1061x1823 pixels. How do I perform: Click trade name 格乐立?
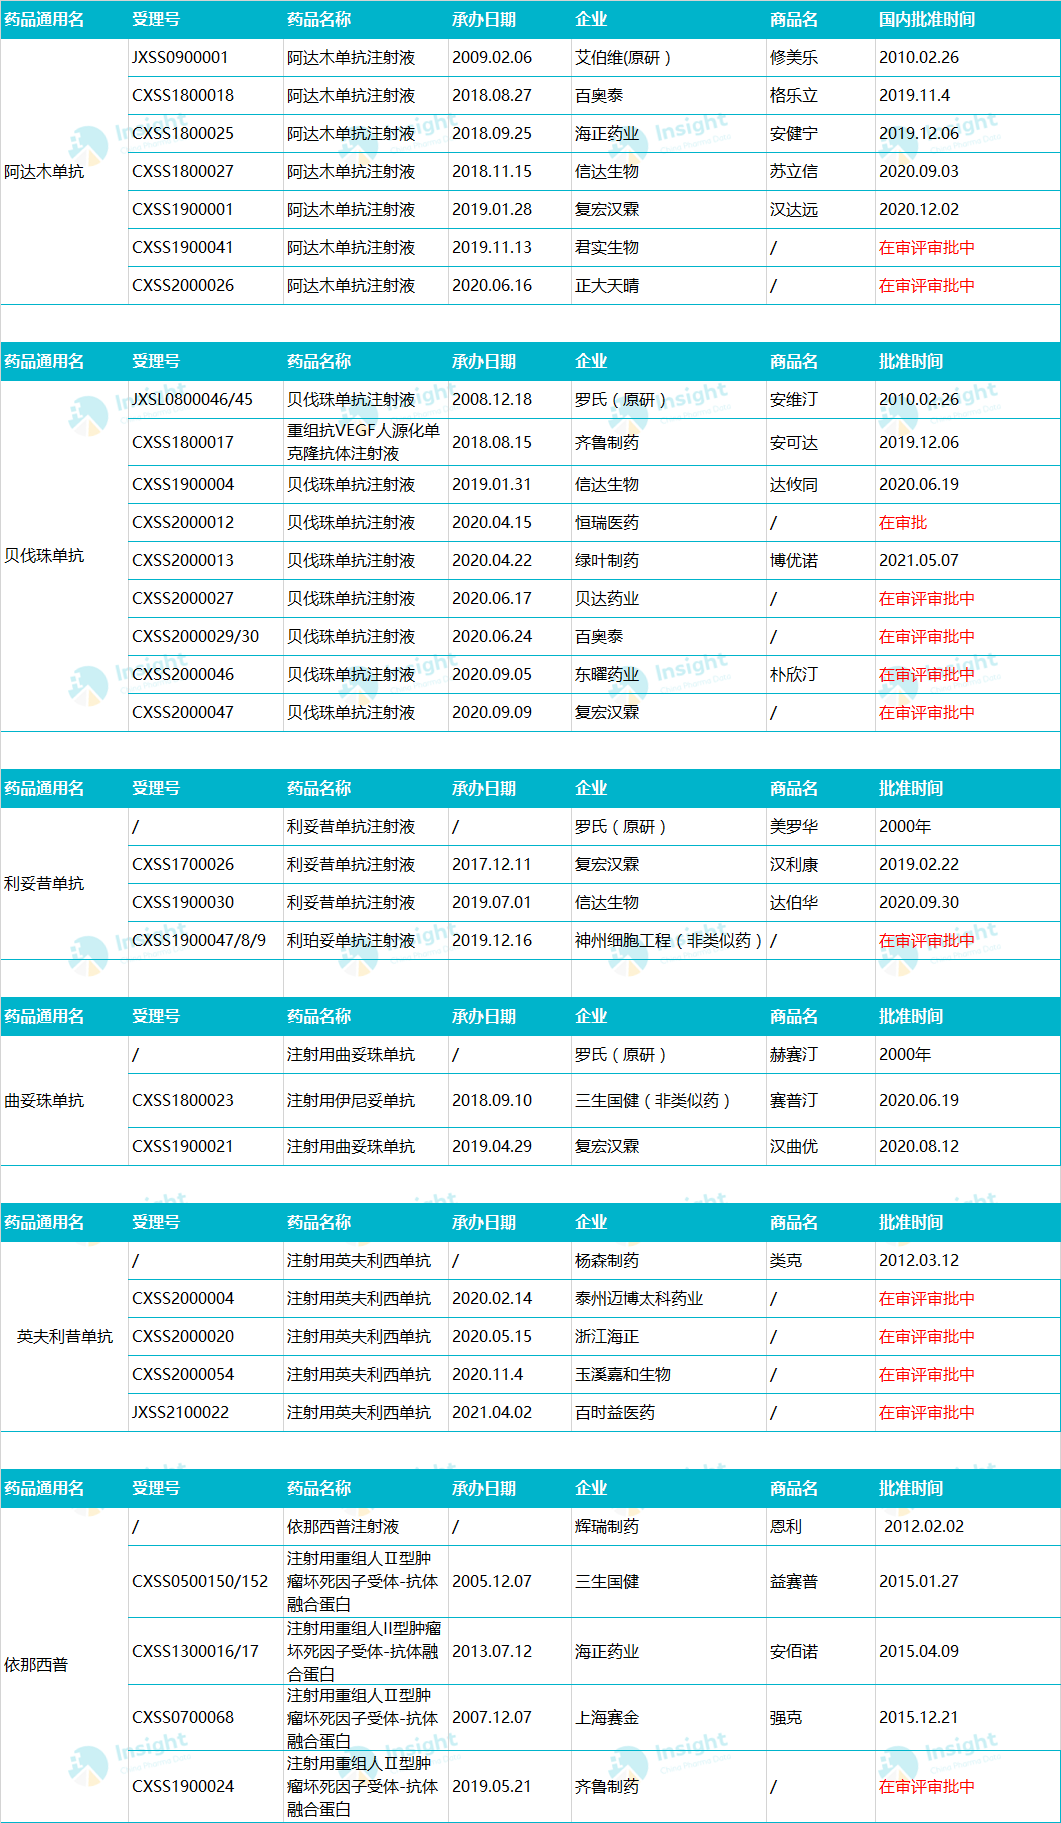pos(794,96)
